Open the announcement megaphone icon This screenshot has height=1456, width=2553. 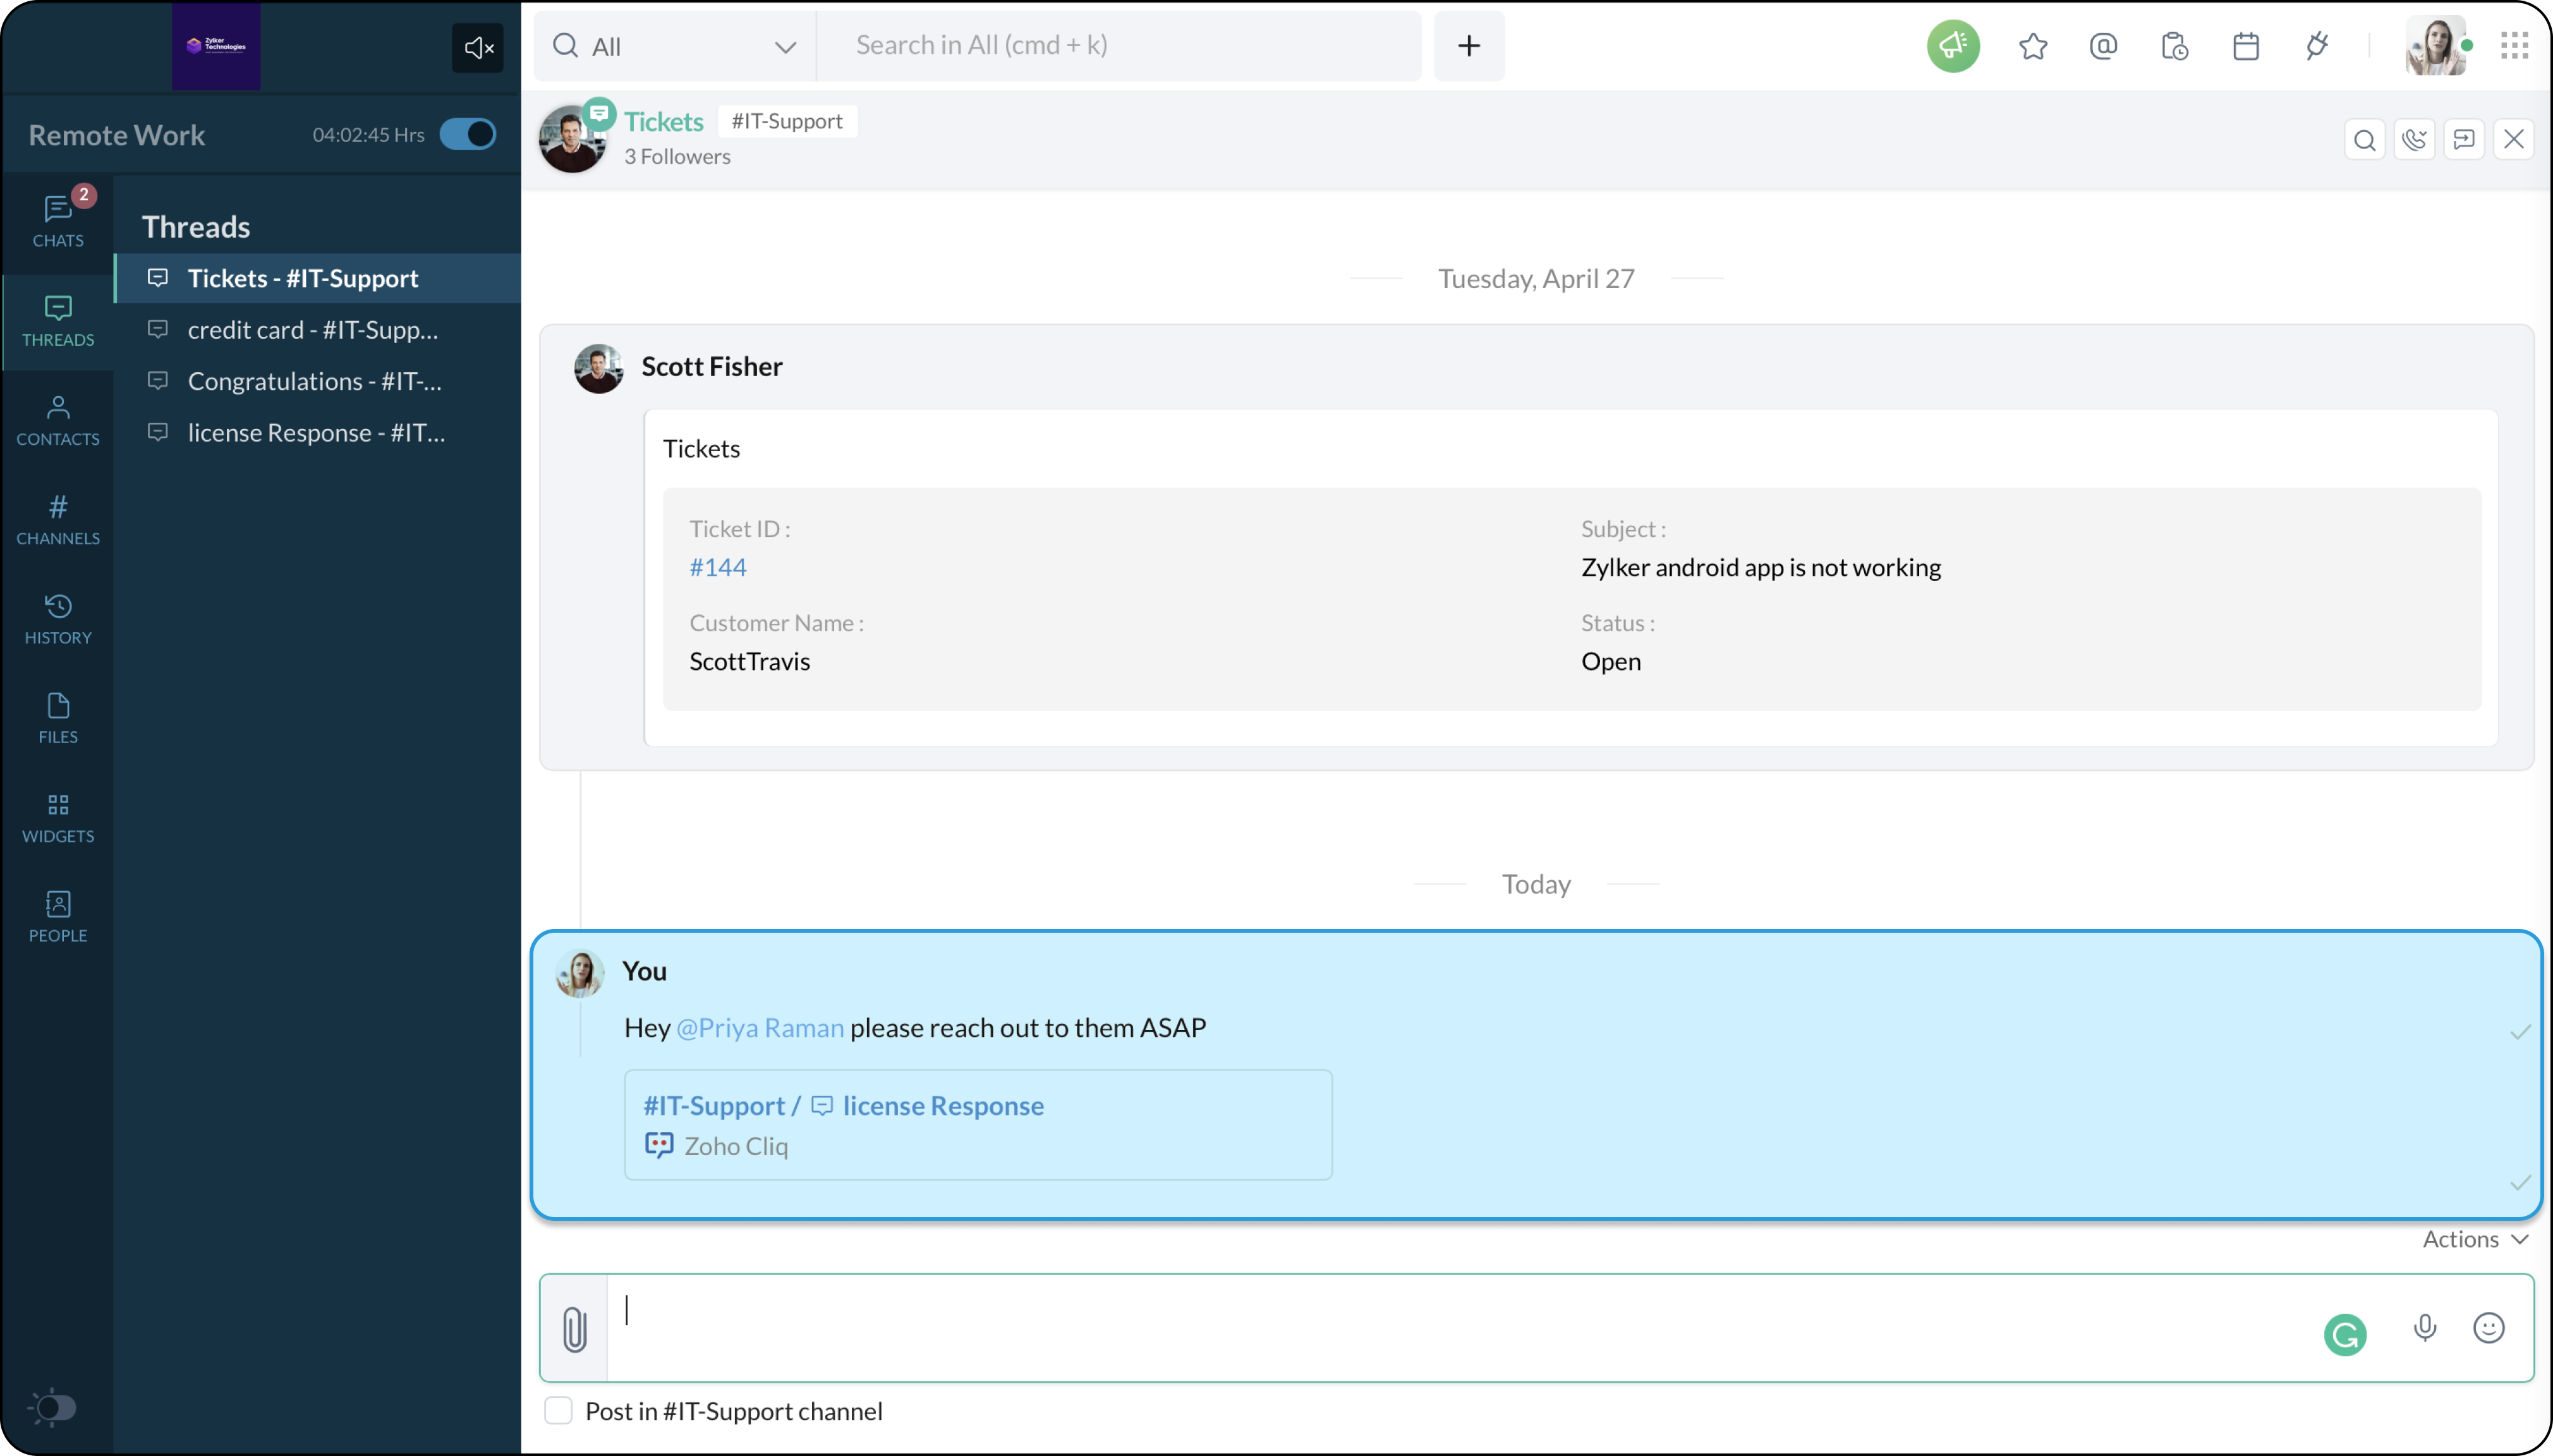(x=1952, y=46)
